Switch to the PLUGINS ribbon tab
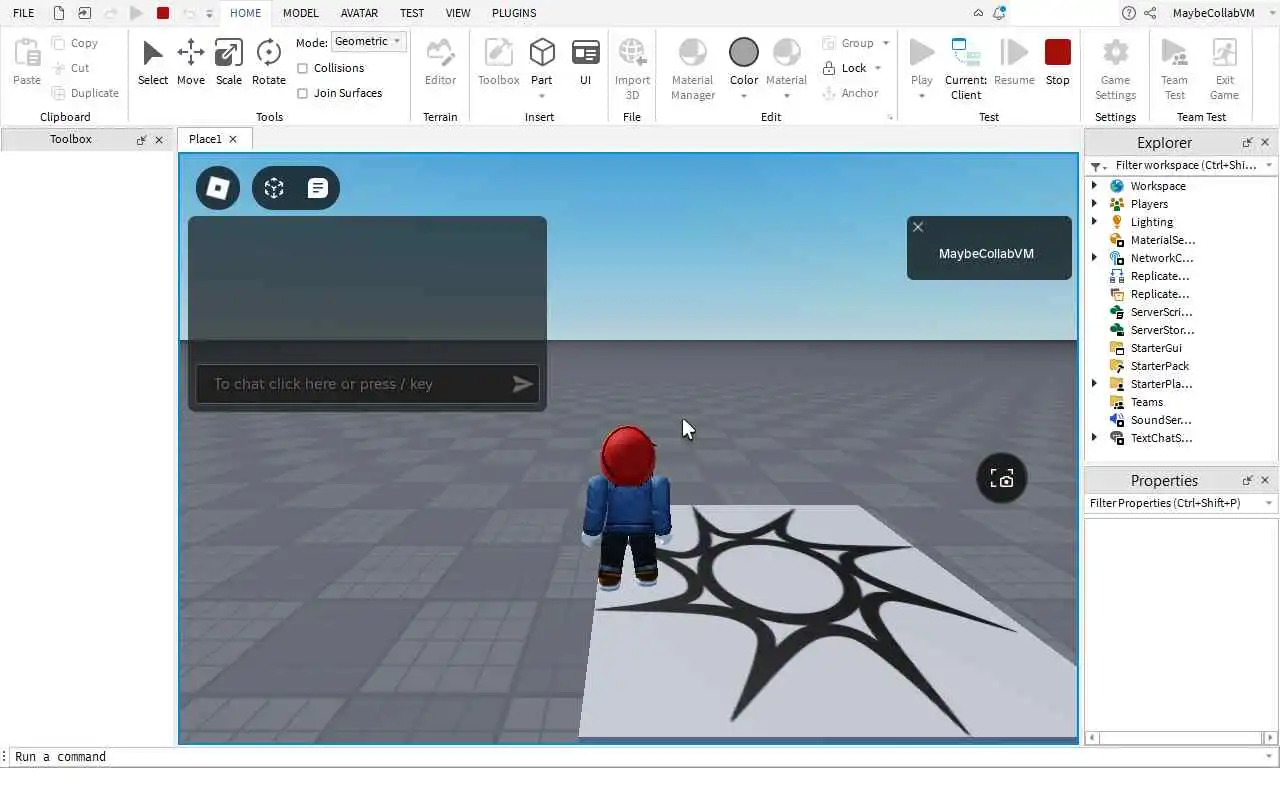1280x800 pixels. pyautogui.click(x=514, y=13)
